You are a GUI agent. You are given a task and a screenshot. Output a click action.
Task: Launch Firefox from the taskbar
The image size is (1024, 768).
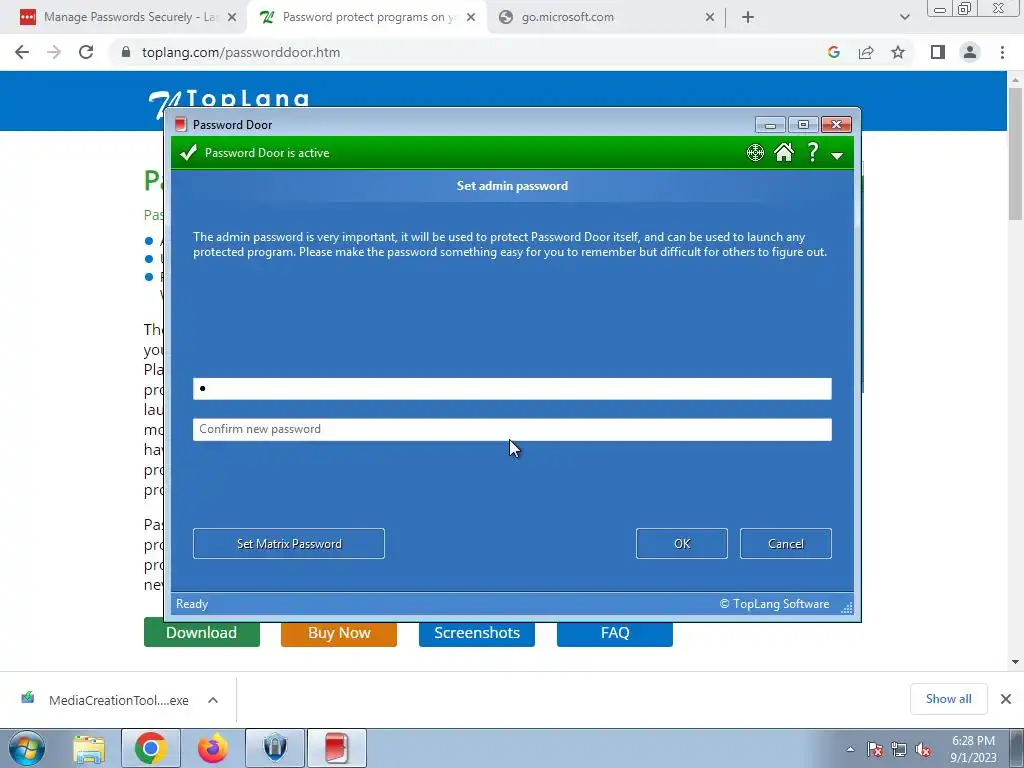tap(212, 748)
